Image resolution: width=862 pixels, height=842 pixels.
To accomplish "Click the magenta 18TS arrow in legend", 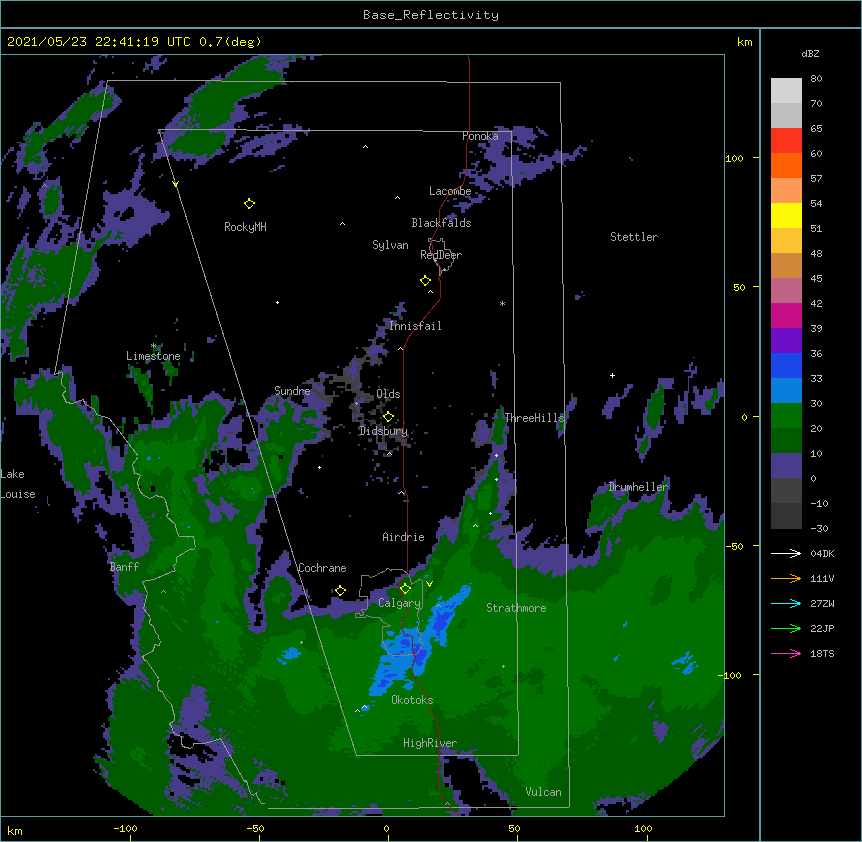I will point(786,653).
